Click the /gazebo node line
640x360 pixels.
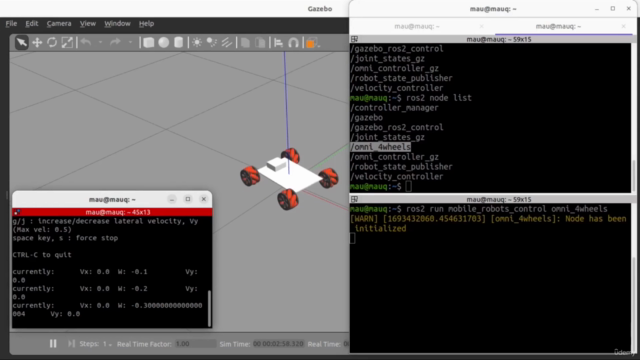click(367, 118)
